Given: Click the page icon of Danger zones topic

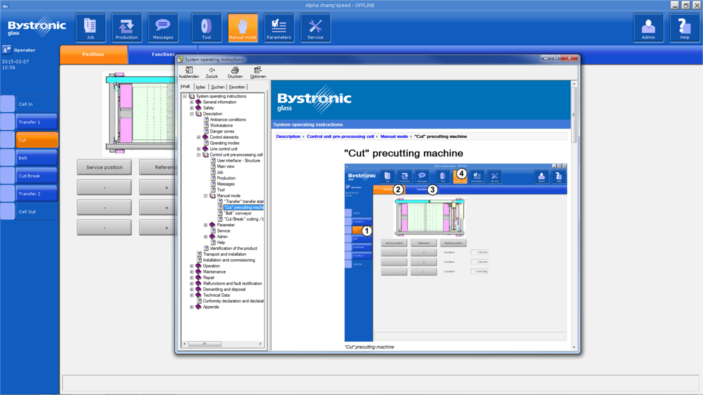Looking at the screenshot, I should coord(206,131).
